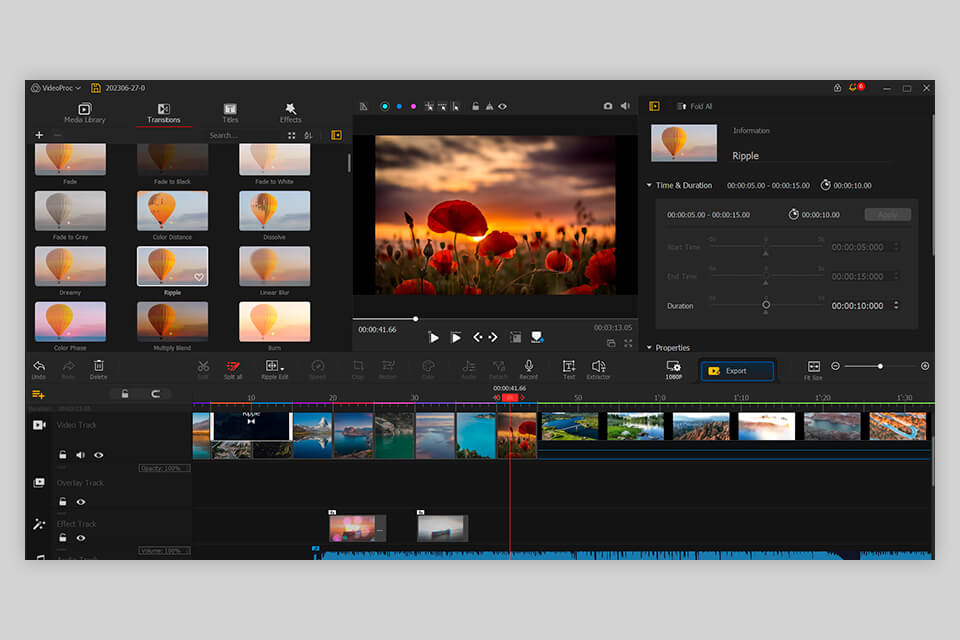Toggle Effect Track lock
Image resolution: width=960 pixels, height=640 pixels.
[62, 538]
